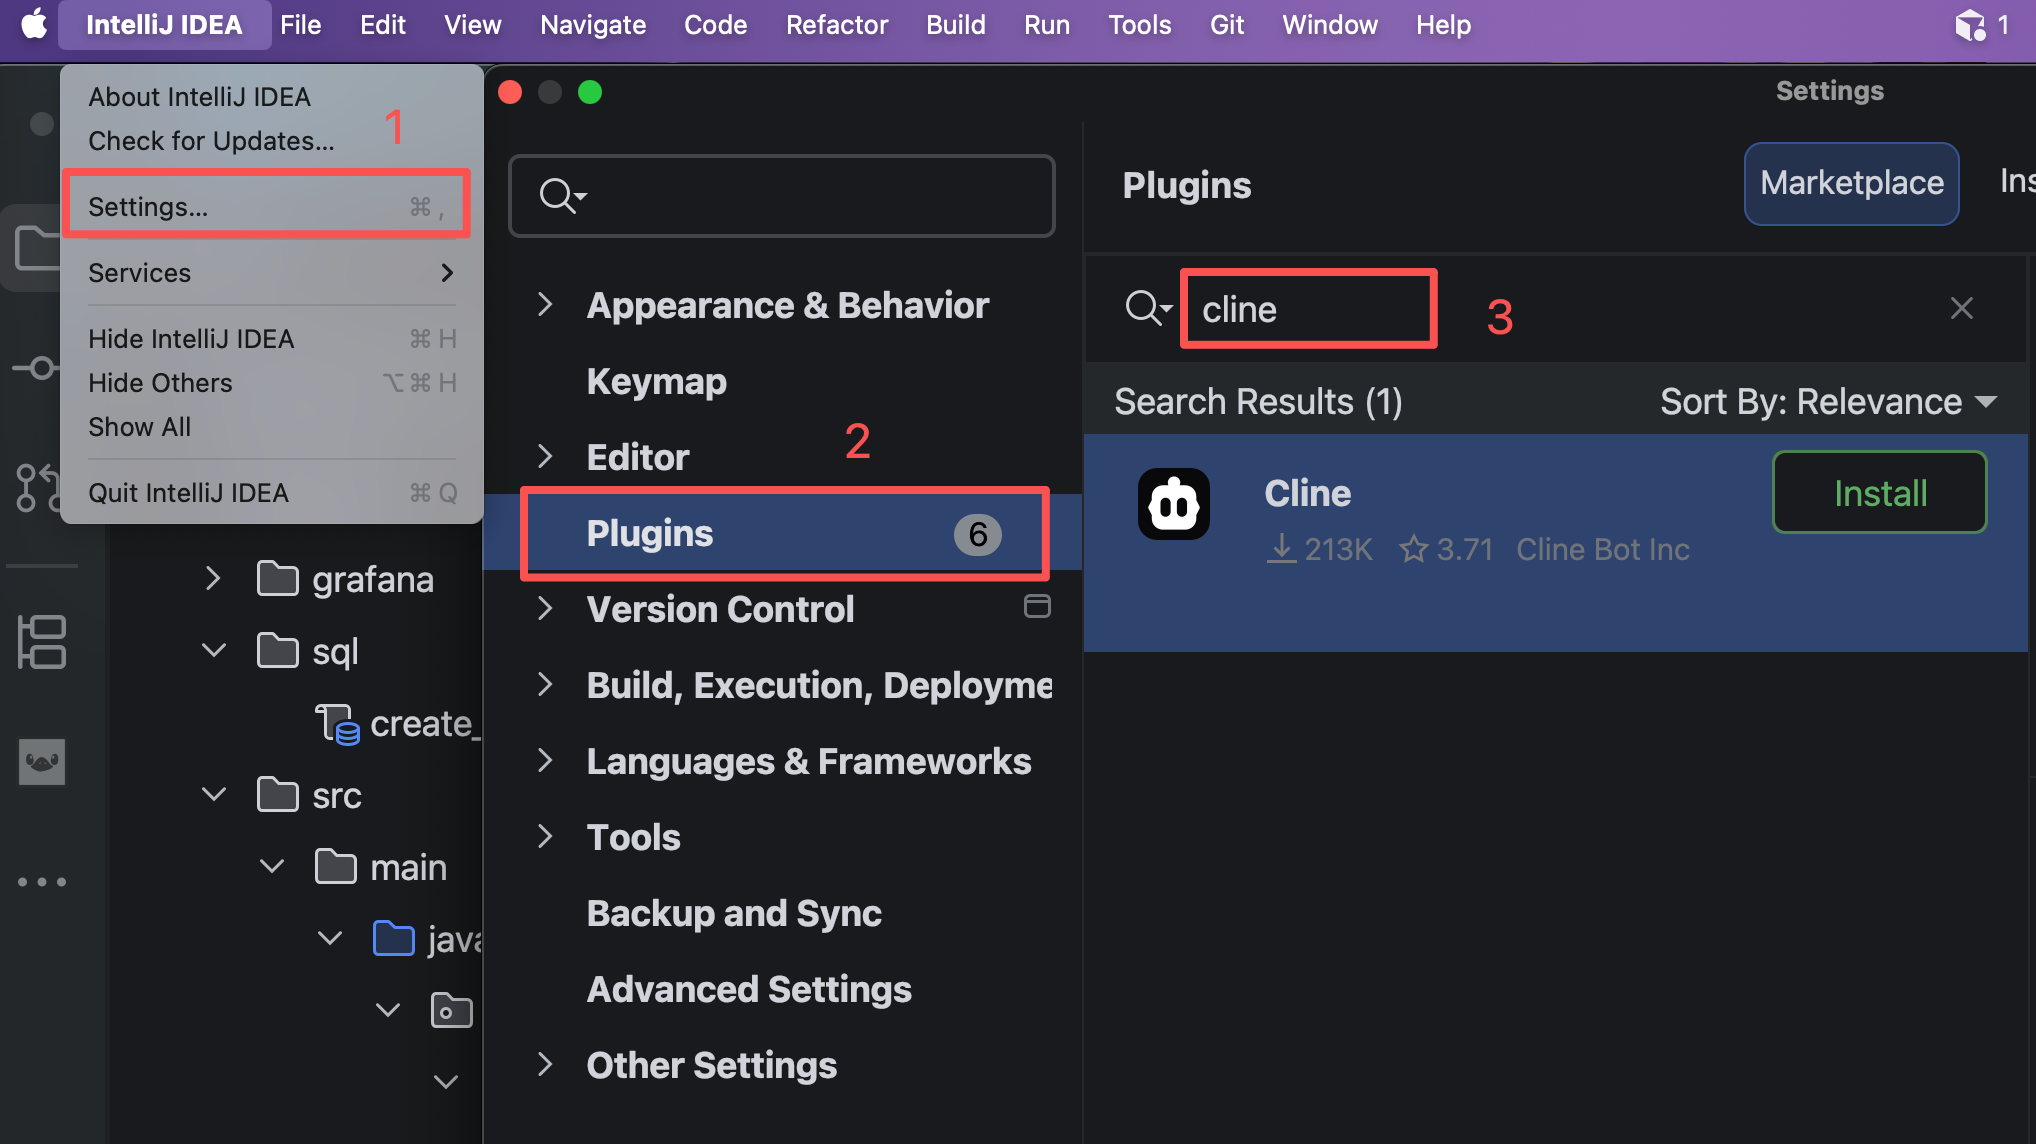The image size is (2036, 1144).
Task: Click the Toolbox icon in menu bar
Action: point(1969,24)
